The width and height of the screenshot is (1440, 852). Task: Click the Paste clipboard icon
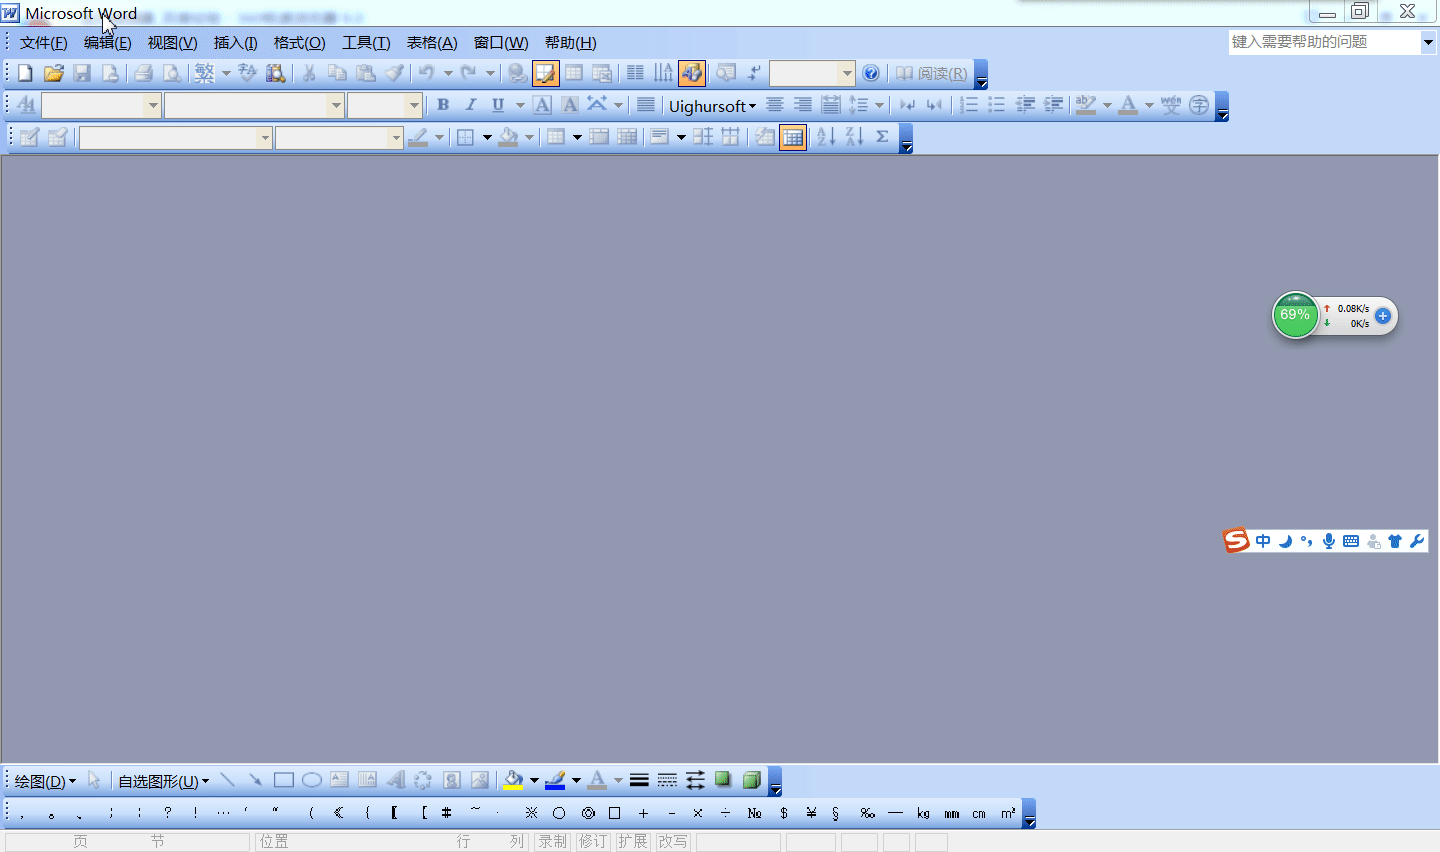(x=366, y=73)
